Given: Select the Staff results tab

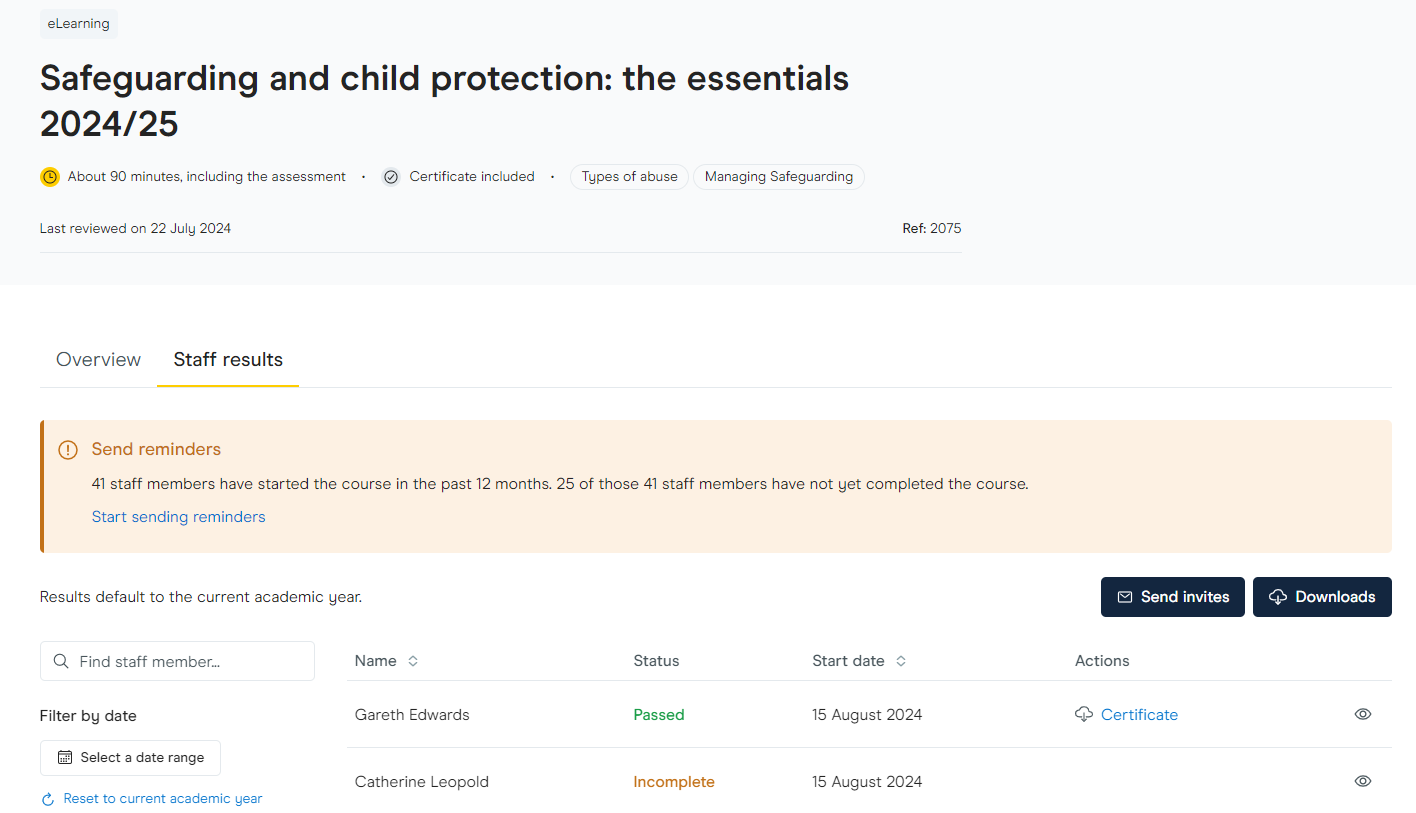Looking at the screenshot, I should pos(228,360).
